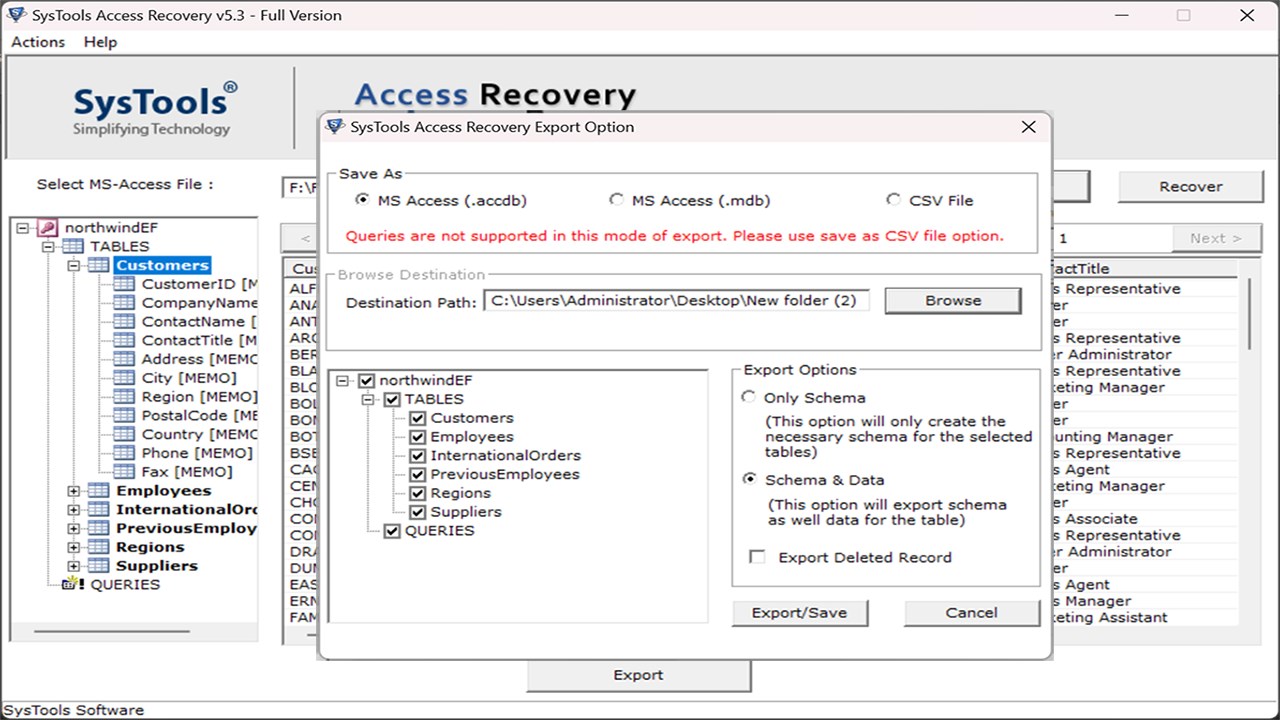
Task: Uncheck the Suppliers checkbox in dialog
Action: 418,511
